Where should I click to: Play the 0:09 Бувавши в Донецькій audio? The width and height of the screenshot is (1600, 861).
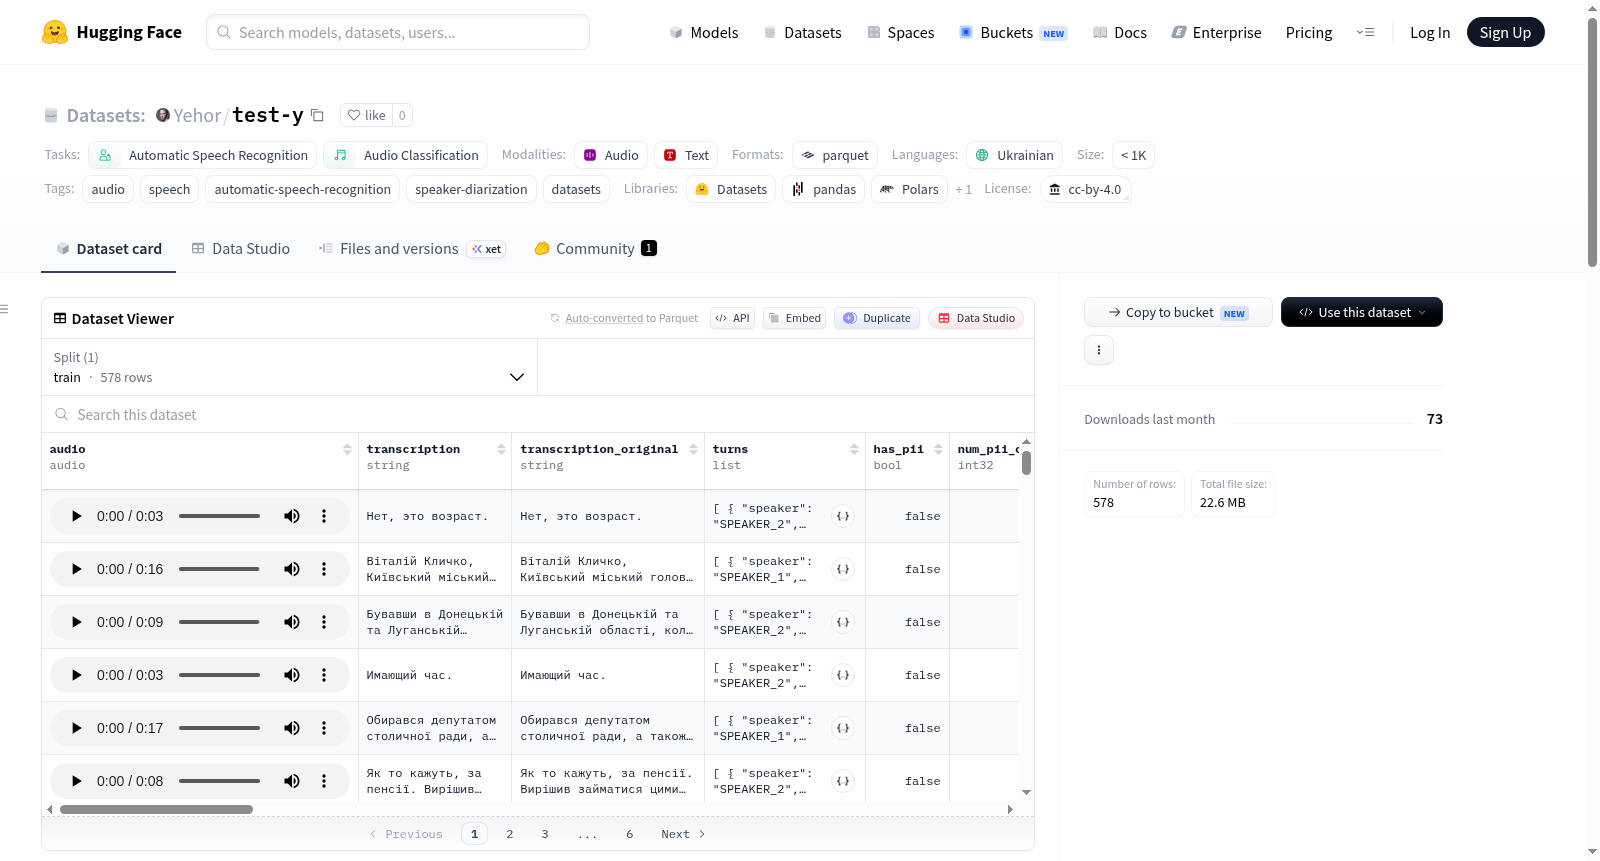click(x=77, y=622)
